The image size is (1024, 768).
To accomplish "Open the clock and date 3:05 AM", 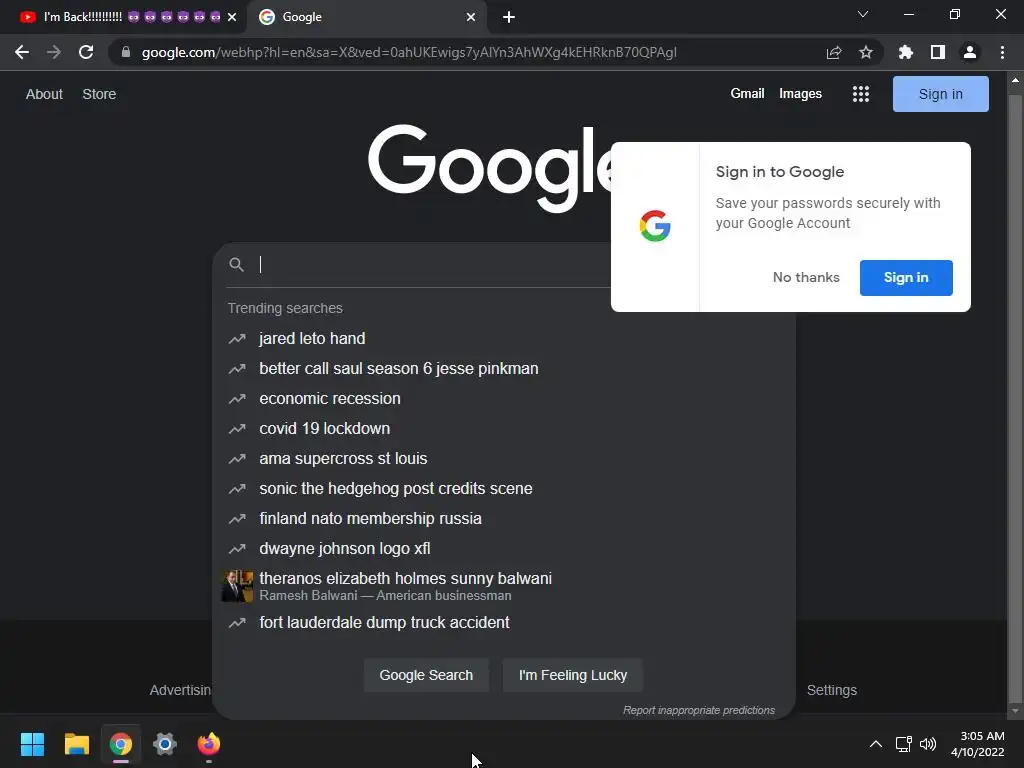I will pos(978,744).
